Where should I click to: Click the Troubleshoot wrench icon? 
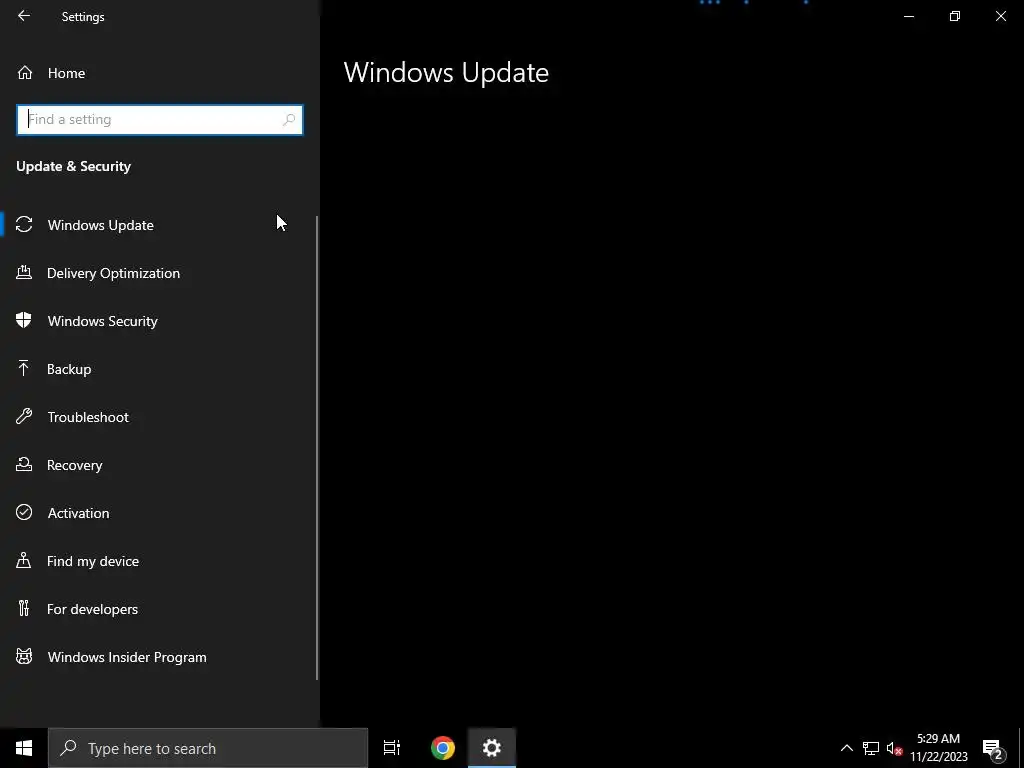[x=24, y=417]
